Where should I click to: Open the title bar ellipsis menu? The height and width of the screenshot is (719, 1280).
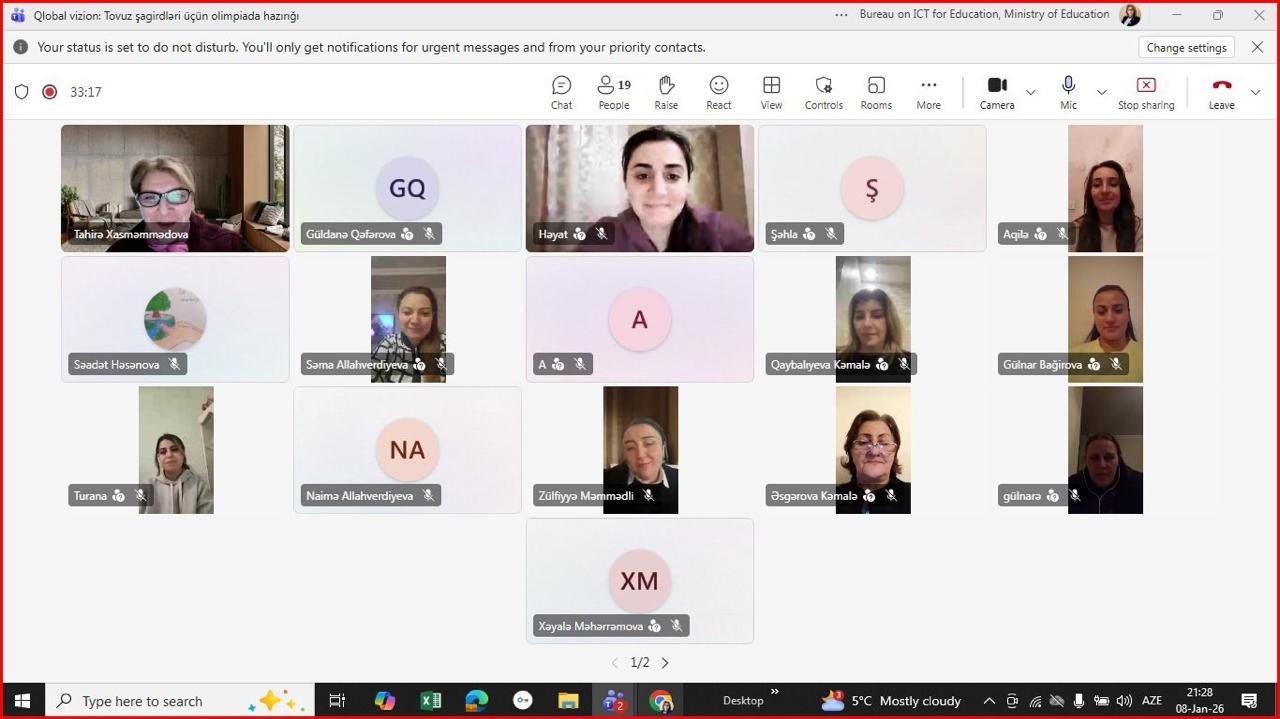click(841, 15)
